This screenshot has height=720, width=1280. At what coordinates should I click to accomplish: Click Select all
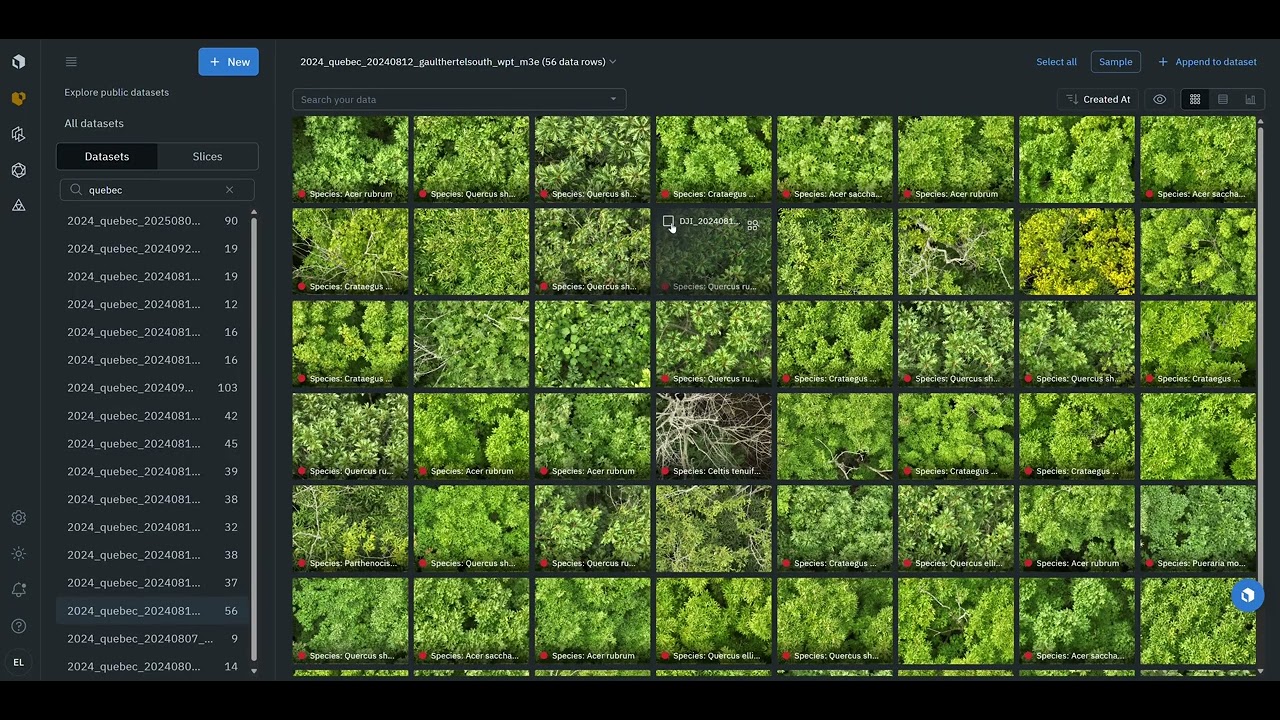coord(1056,62)
